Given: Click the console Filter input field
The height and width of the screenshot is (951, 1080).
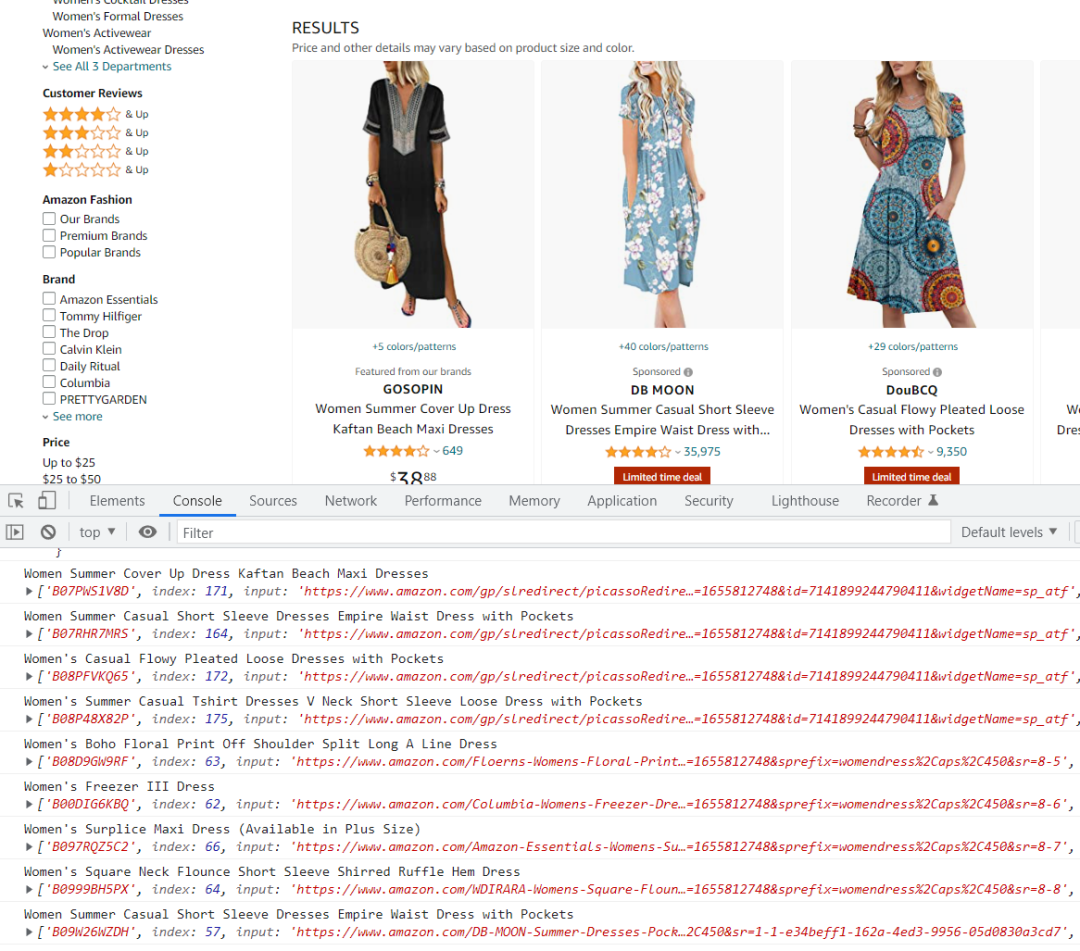Looking at the screenshot, I should click(563, 532).
